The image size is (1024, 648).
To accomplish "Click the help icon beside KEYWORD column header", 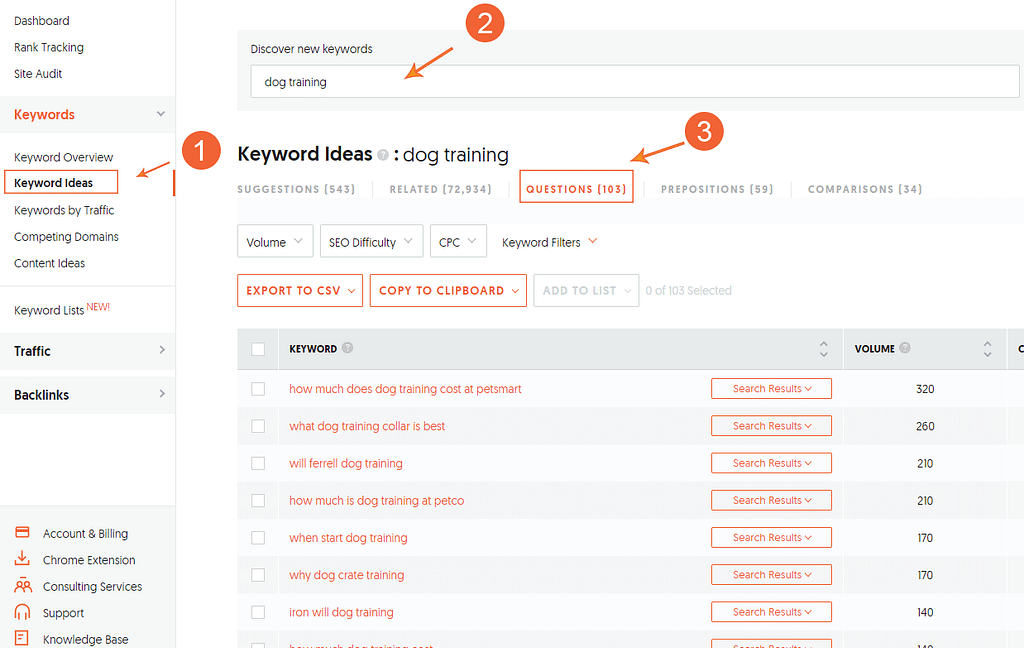I will point(347,348).
